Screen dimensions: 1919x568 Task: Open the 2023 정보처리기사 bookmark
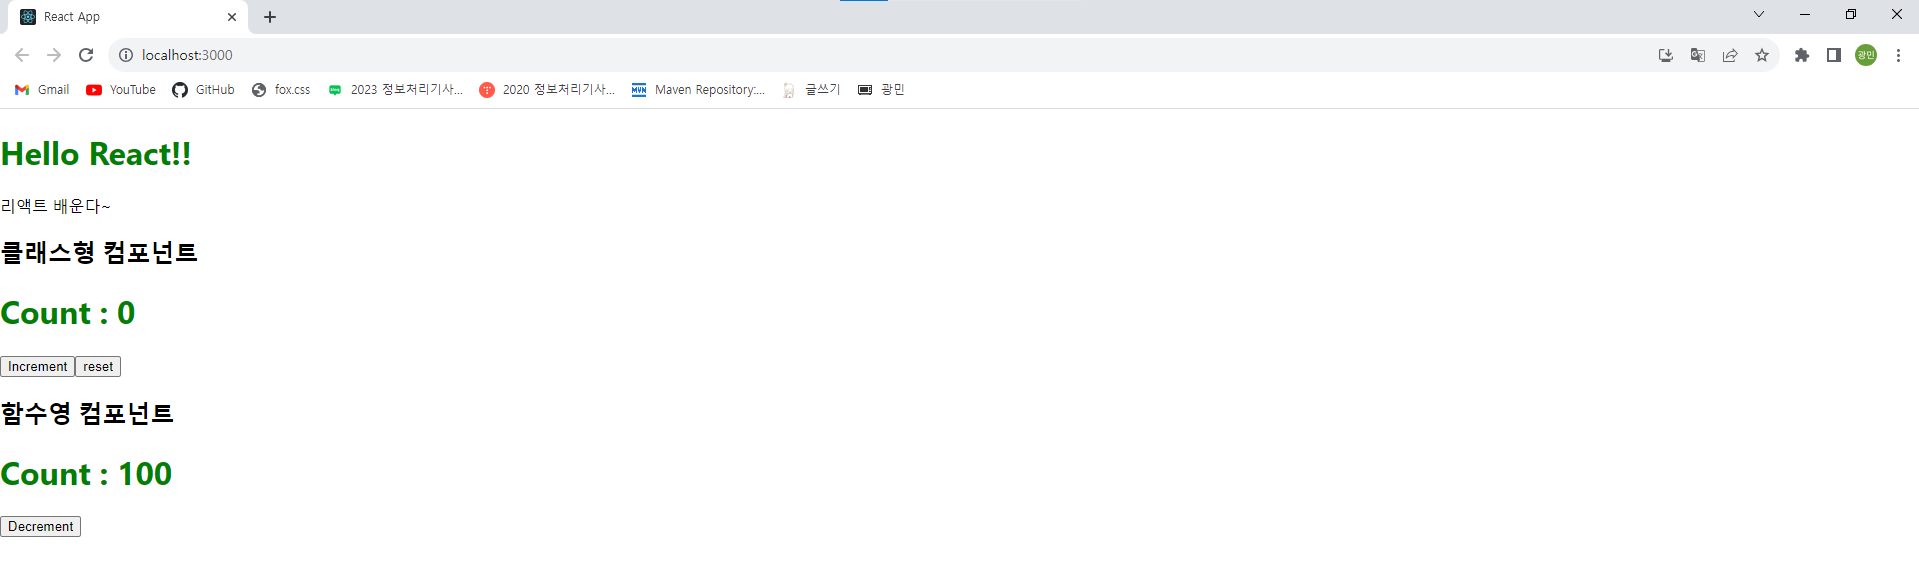point(395,90)
